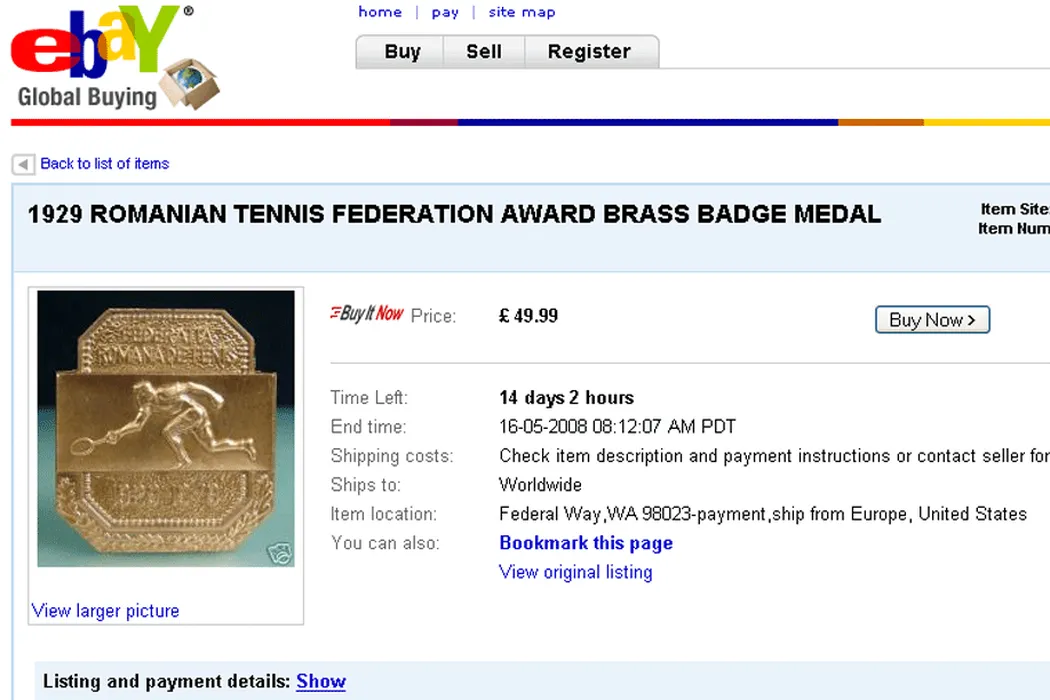Click the brass tennis medal thumbnail
The image size is (1050, 700).
pyautogui.click(x=165, y=428)
